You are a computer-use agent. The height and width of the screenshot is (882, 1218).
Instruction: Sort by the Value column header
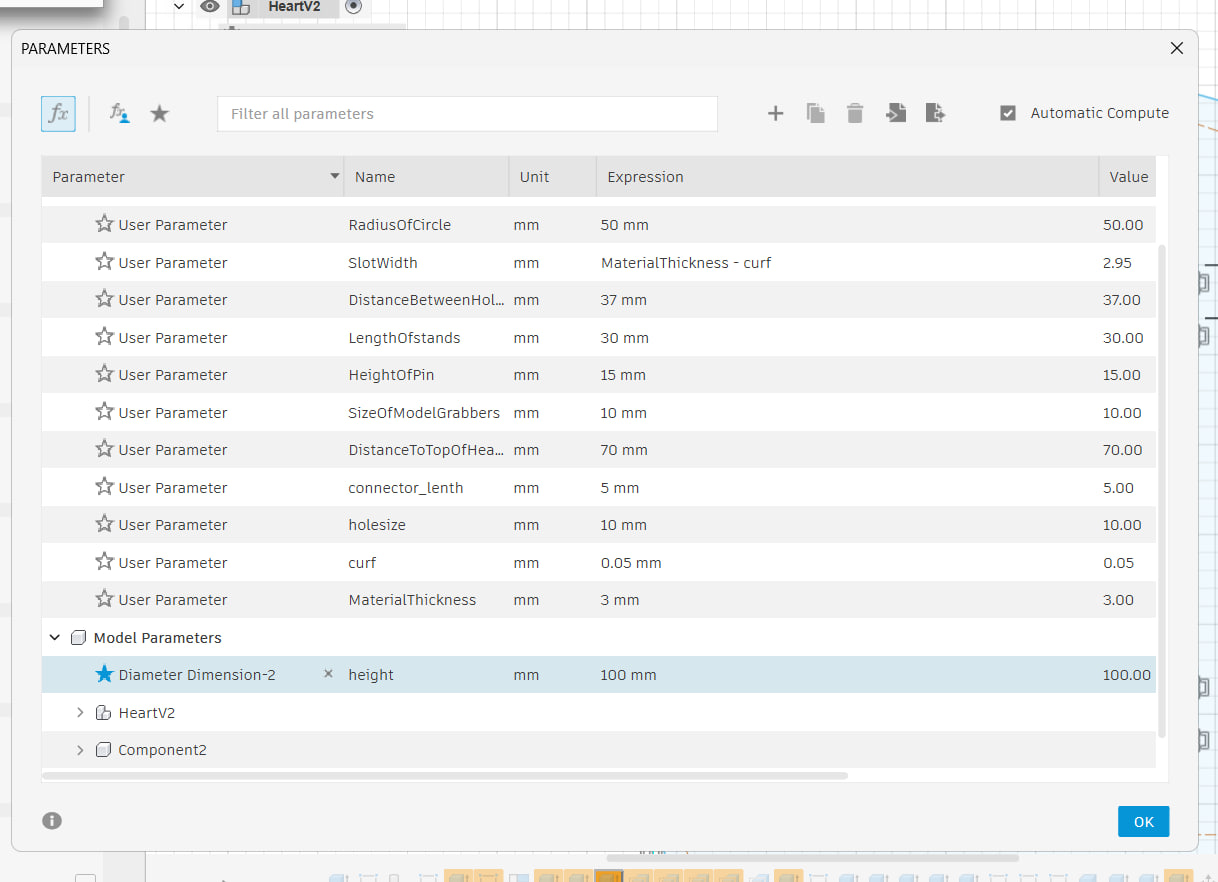(1128, 177)
